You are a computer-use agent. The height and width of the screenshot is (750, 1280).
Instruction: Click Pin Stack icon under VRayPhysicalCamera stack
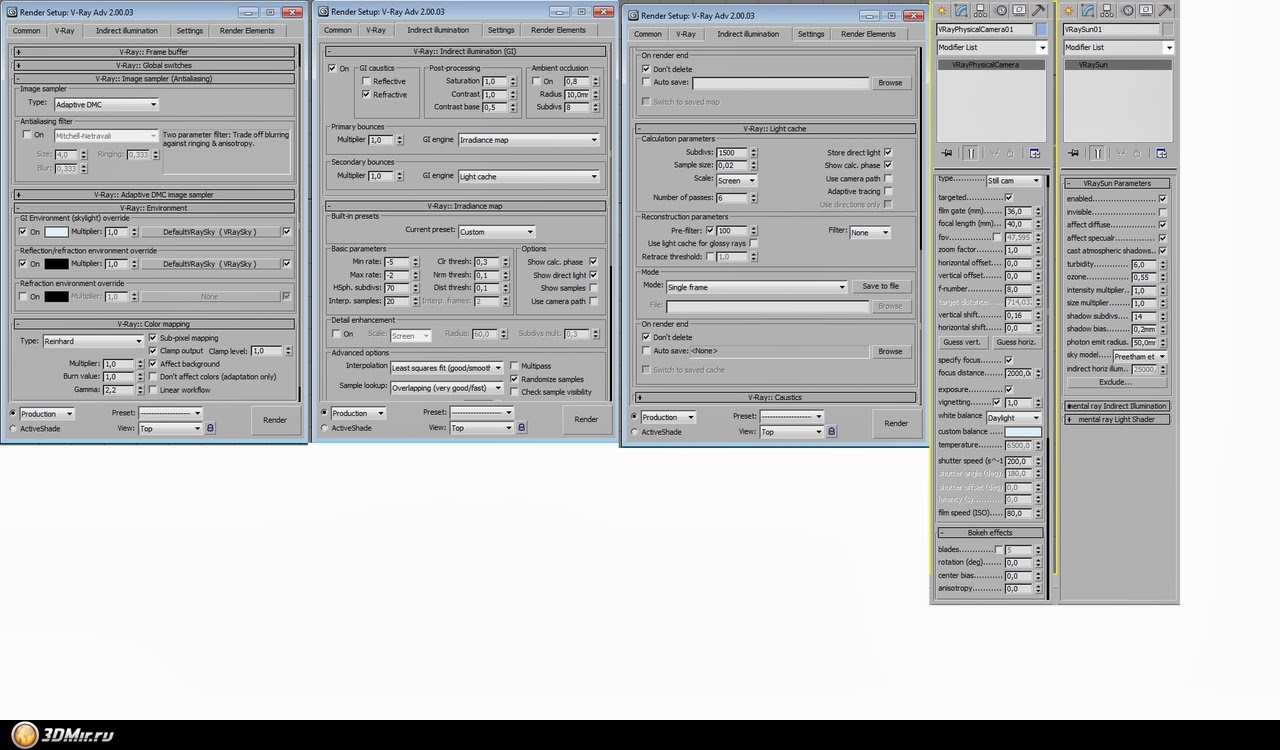pos(947,153)
